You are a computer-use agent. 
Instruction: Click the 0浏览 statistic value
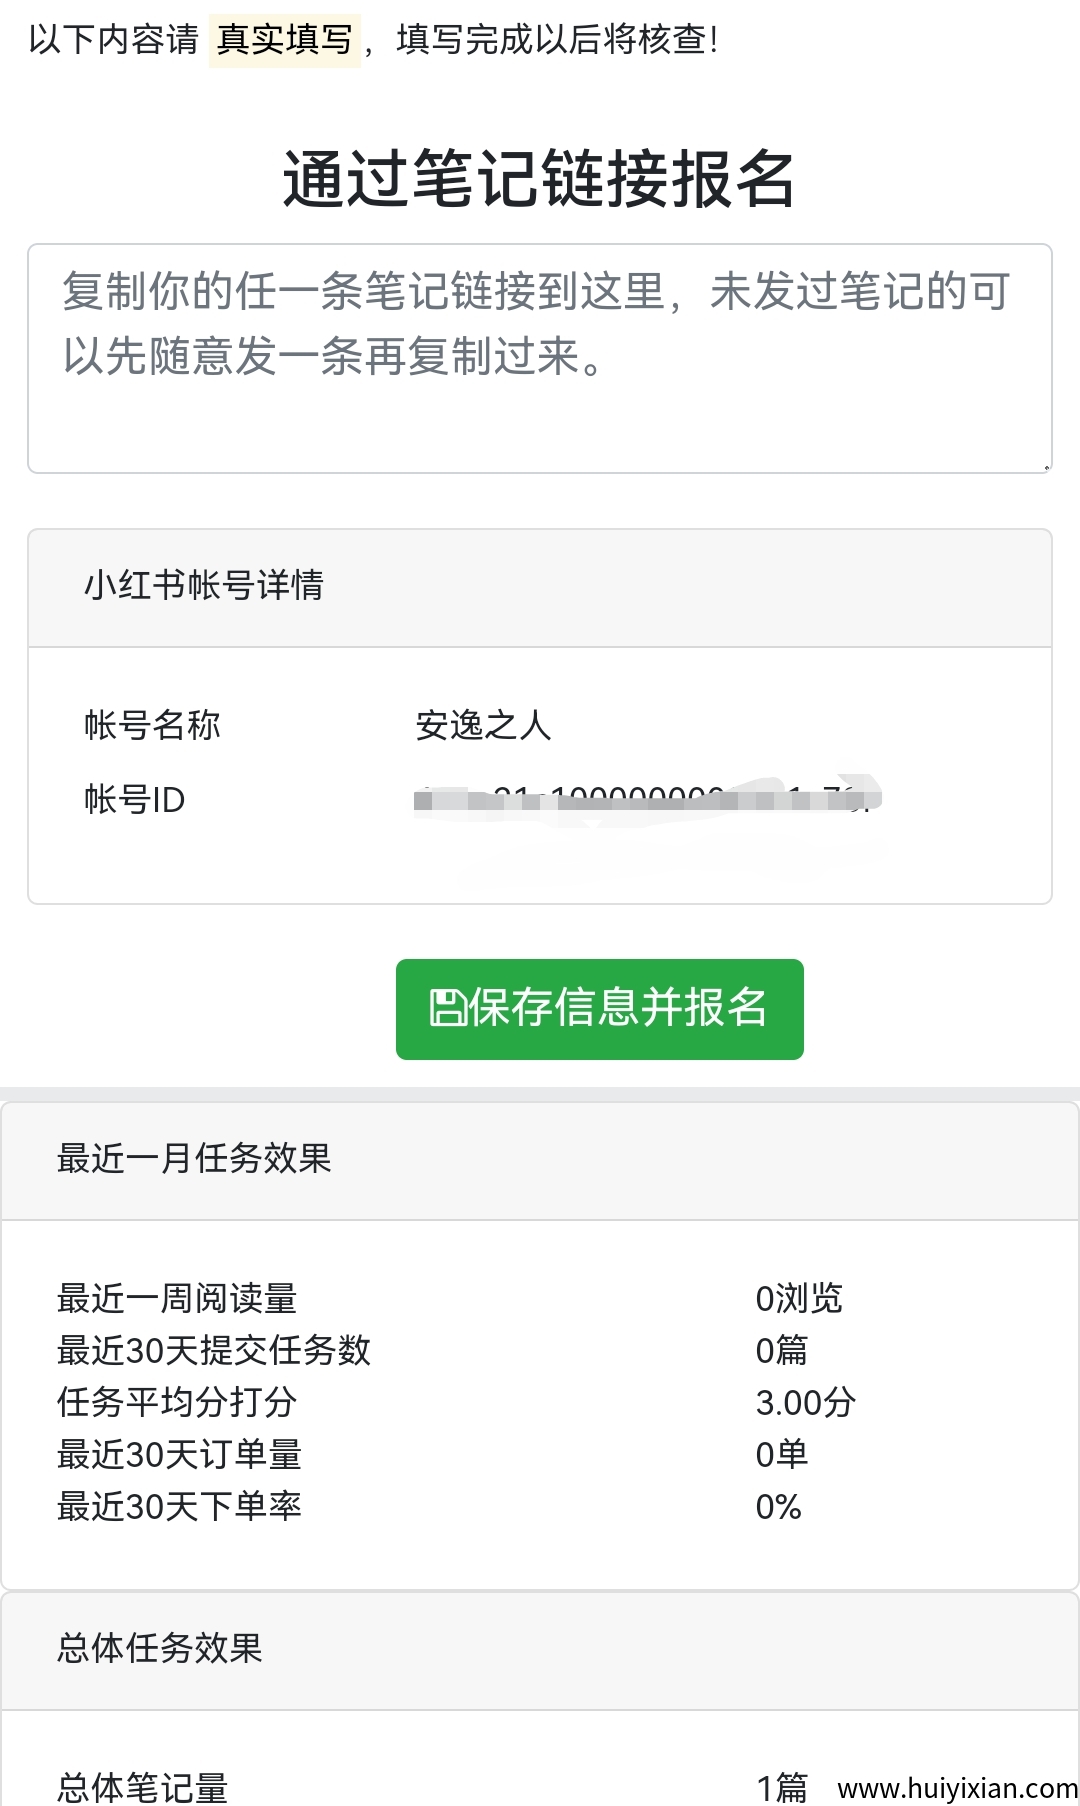(800, 1297)
